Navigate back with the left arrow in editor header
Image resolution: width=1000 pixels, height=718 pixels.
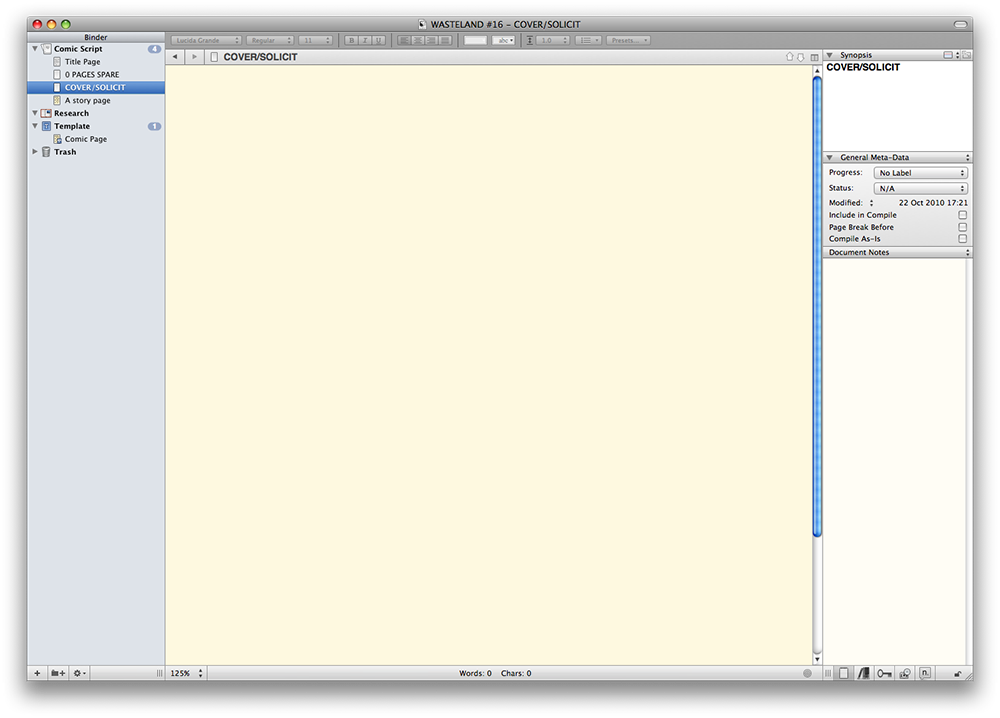[x=175, y=57]
